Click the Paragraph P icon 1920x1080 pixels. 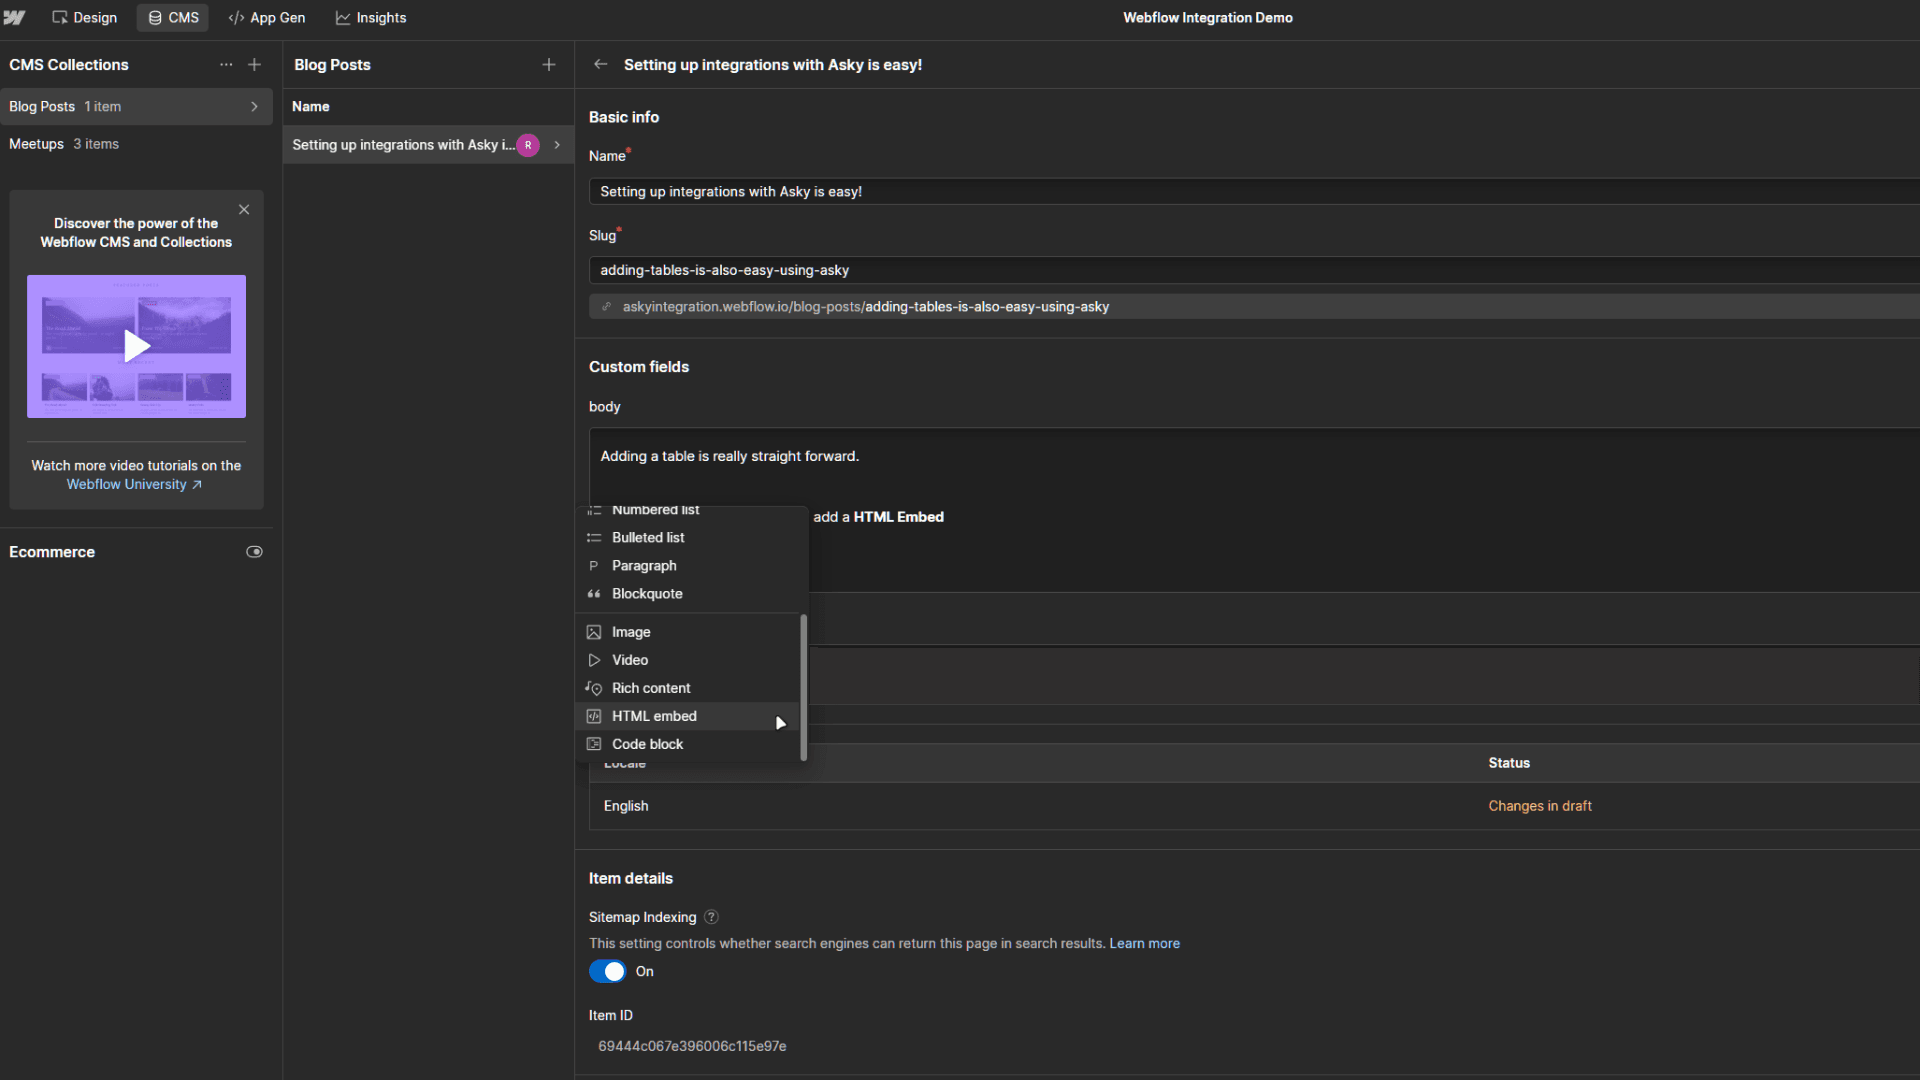point(593,566)
